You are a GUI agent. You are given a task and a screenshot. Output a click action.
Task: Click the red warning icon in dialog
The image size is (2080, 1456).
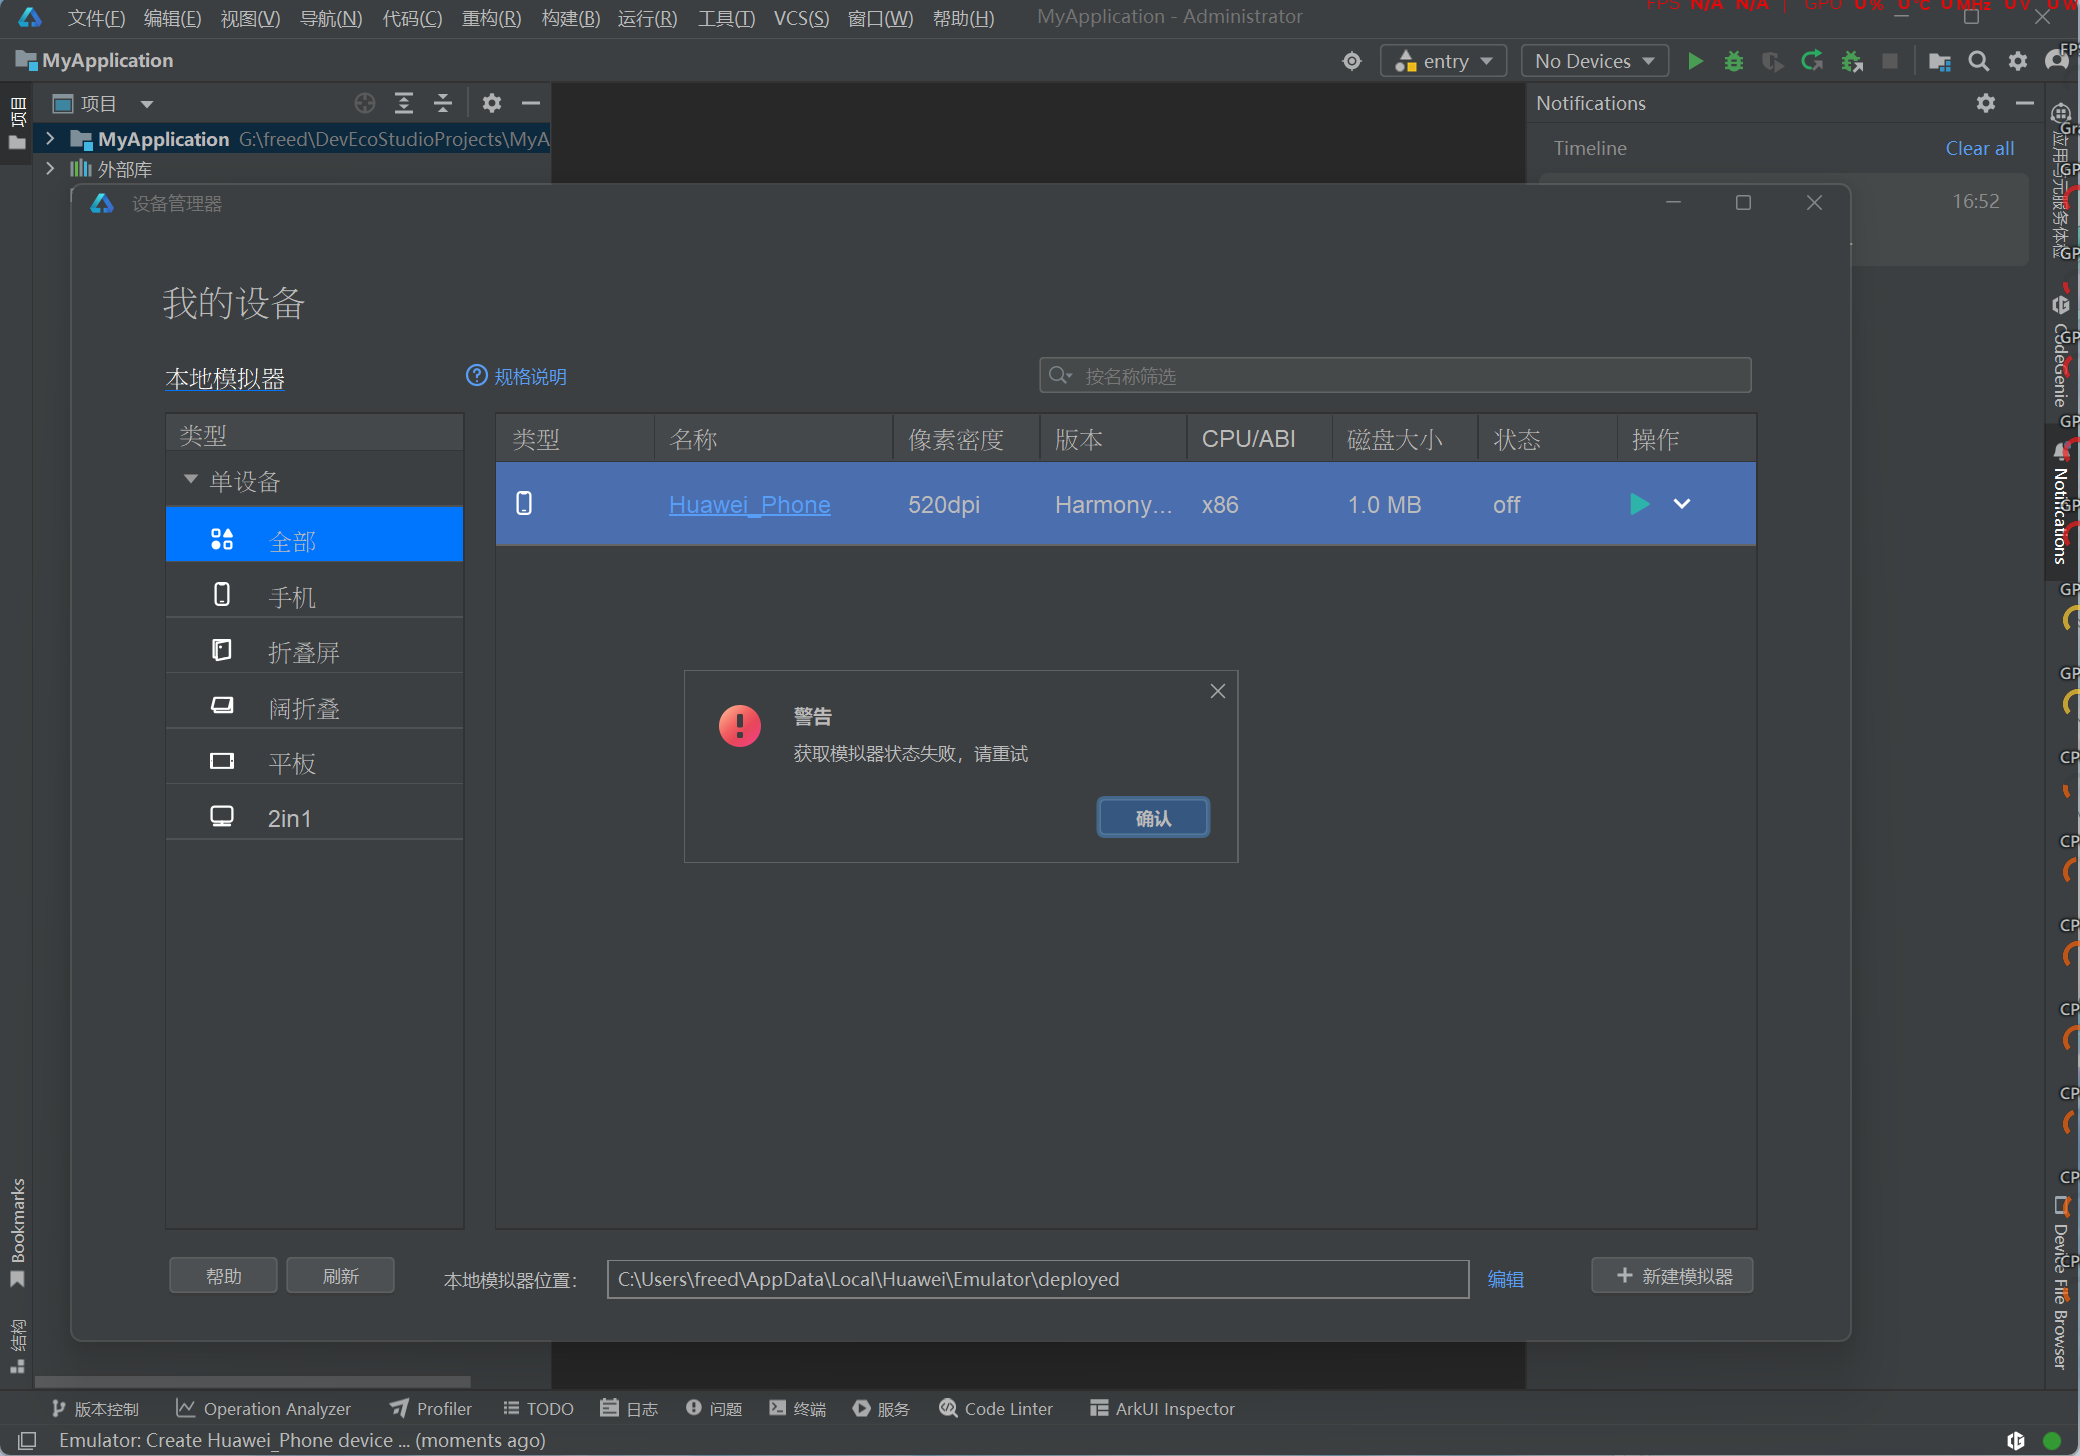pyautogui.click(x=740, y=726)
